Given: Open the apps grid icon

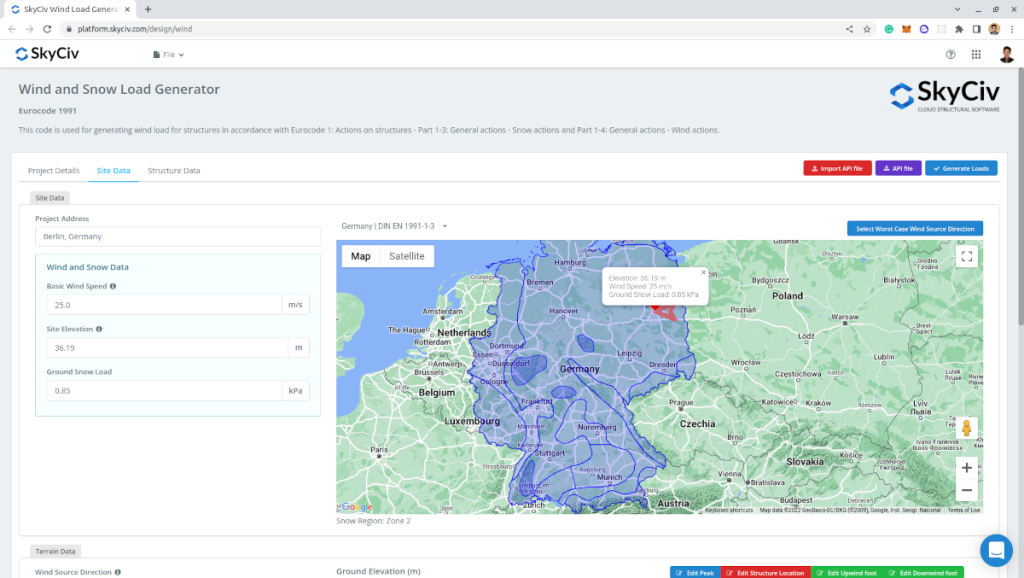Looking at the screenshot, I should [x=976, y=54].
